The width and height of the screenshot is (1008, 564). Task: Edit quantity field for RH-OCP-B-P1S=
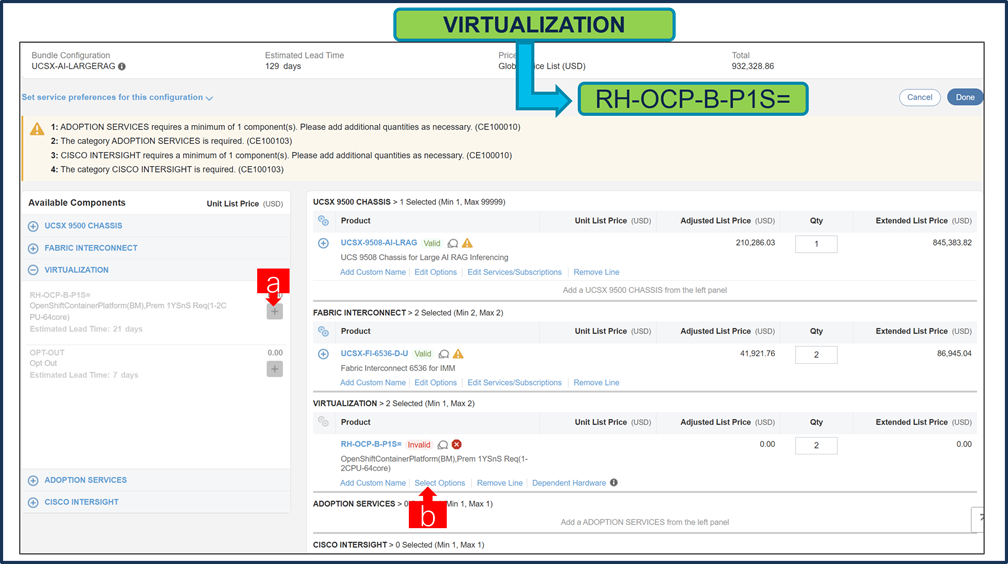coord(816,445)
